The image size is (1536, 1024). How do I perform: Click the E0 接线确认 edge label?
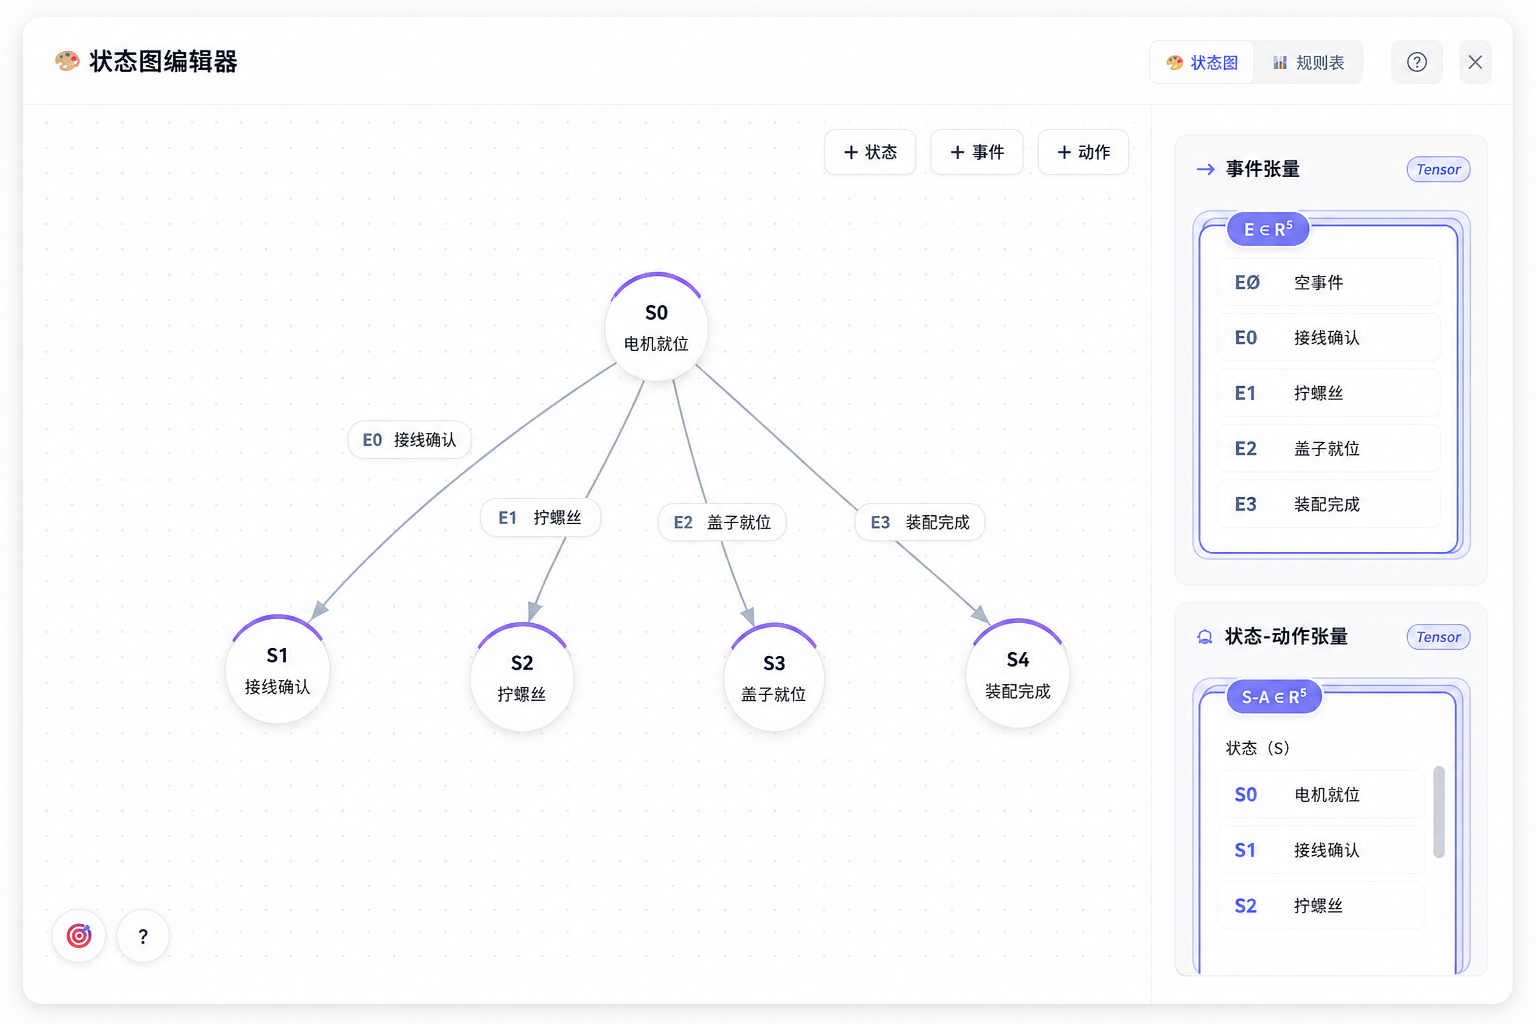pyautogui.click(x=410, y=440)
